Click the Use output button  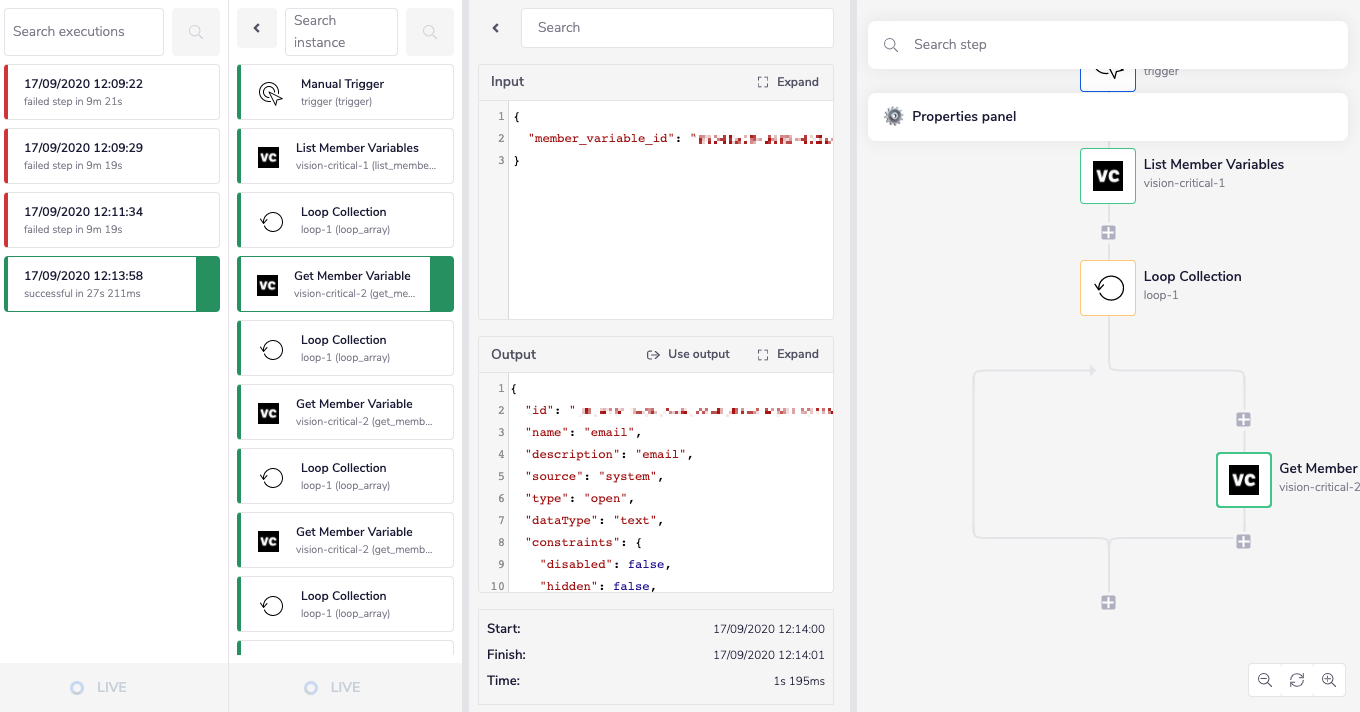688,354
